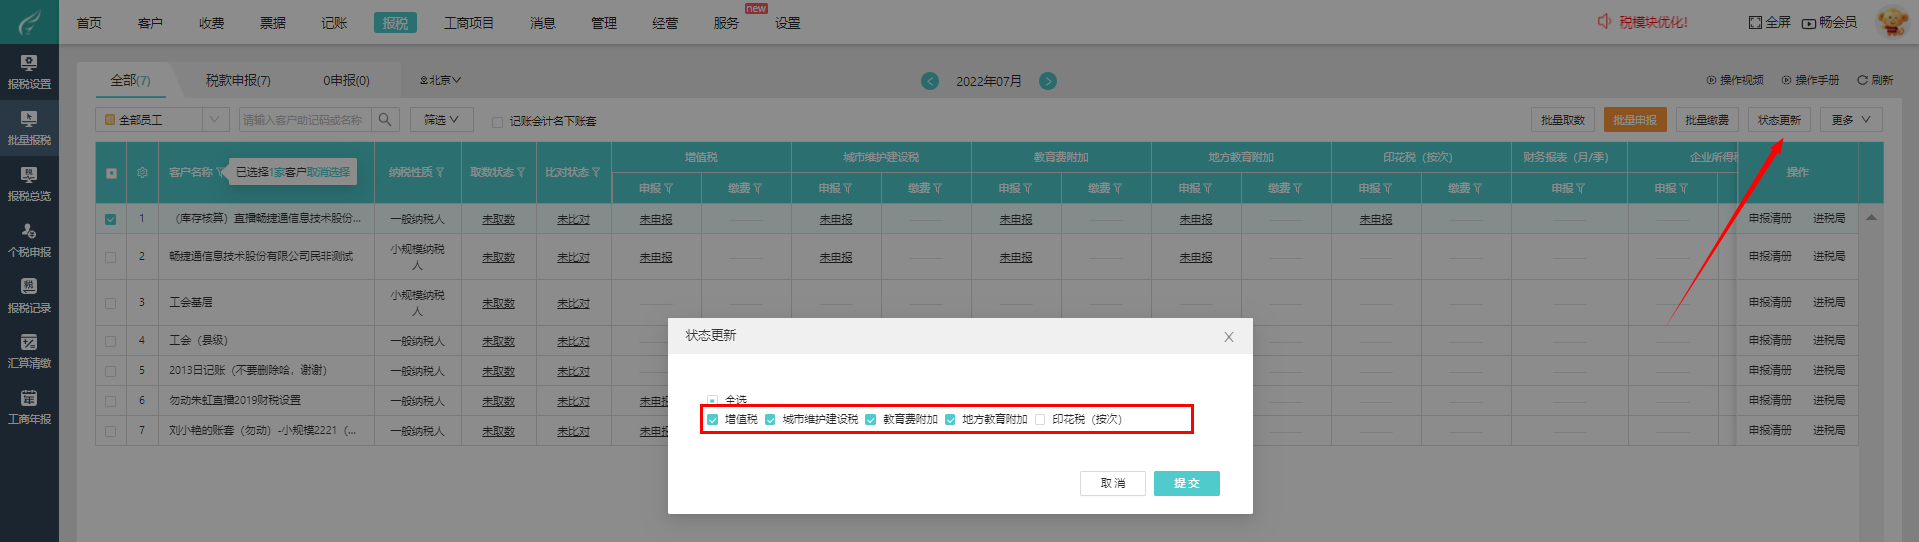This screenshot has width=1919, height=542.
Task: Open 工商年报 sidebar icon
Action: 29,406
